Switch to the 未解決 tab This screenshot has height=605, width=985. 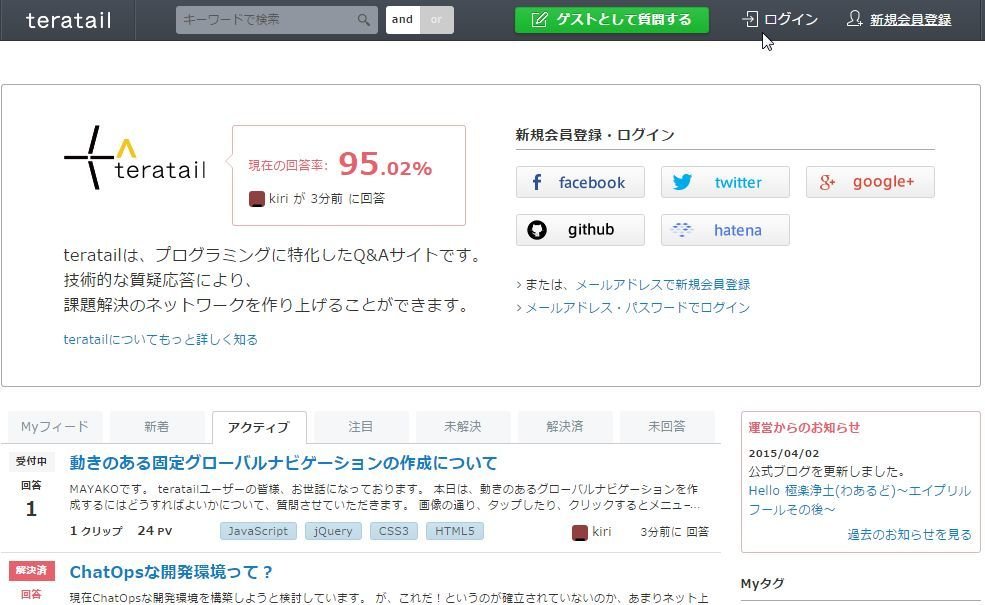[x=463, y=427]
